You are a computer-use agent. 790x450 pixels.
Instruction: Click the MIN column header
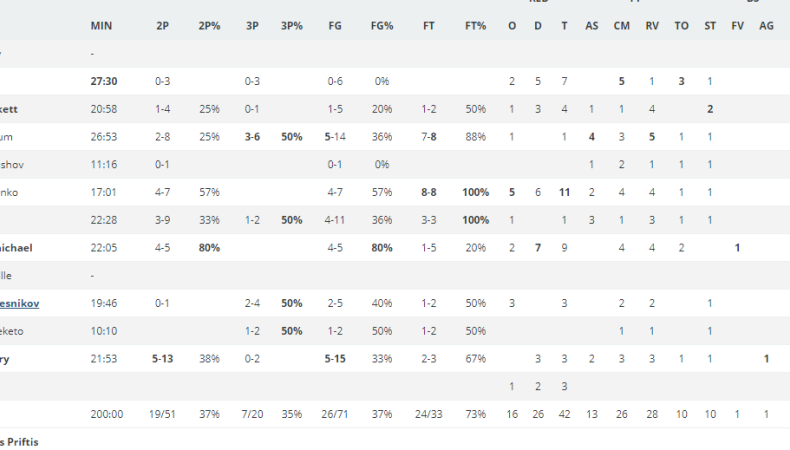click(101, 26)
